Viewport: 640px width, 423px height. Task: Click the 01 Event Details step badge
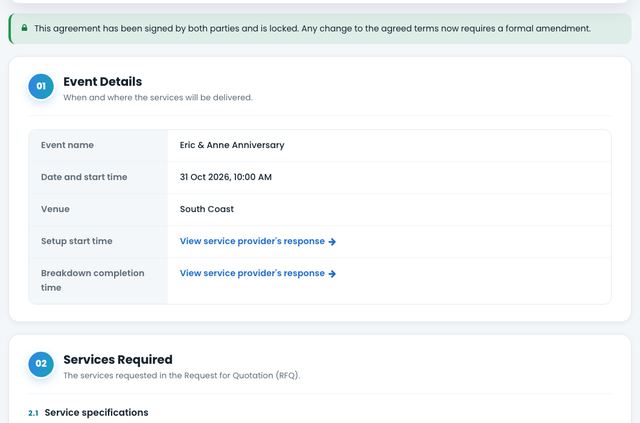(x=41, y=86)
